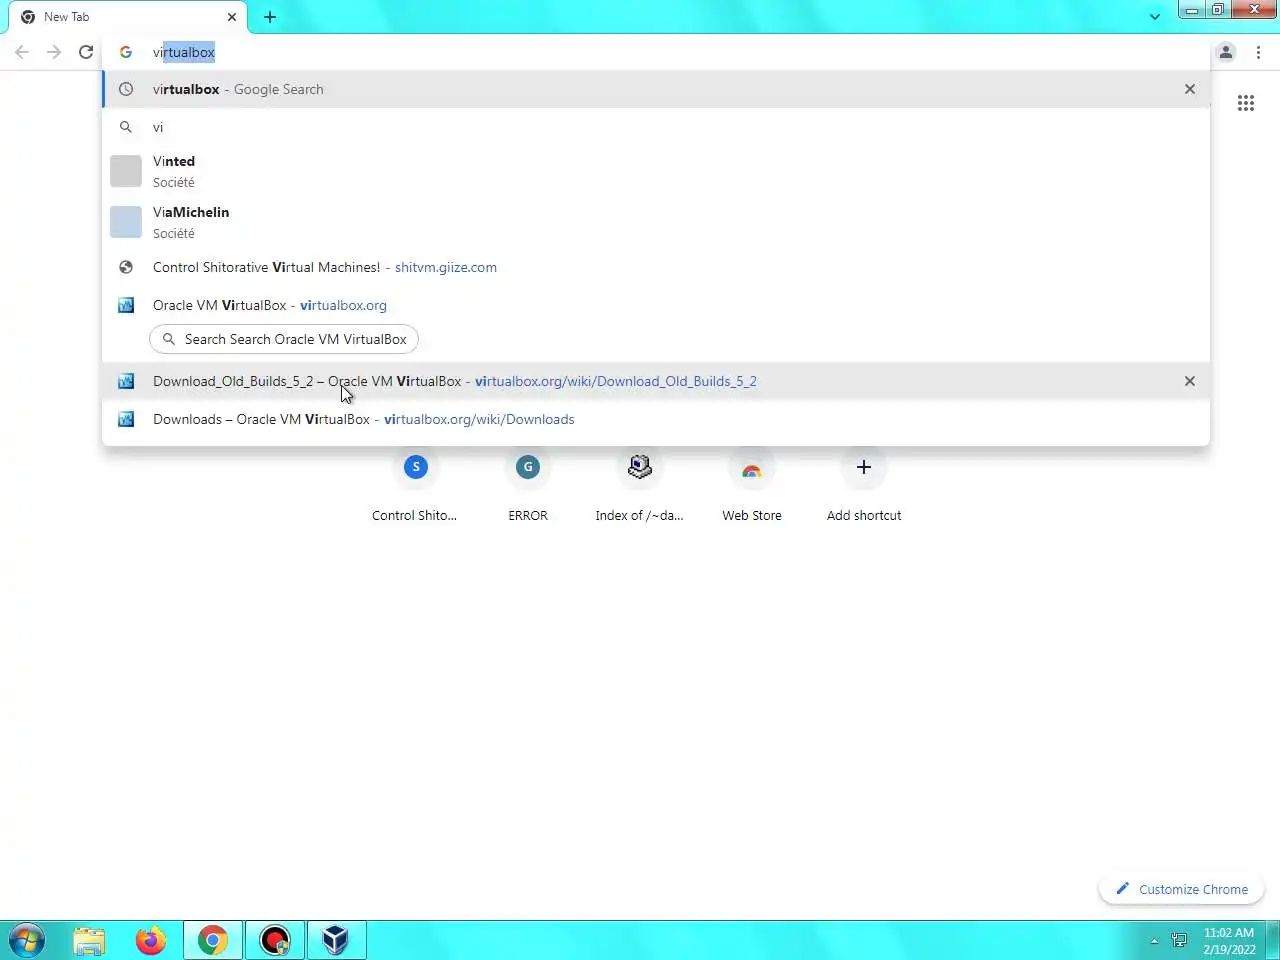Viewport: 1280px width, 960px height.
Task: Click the Add shortcut tile
Action: tap(864, 483)
